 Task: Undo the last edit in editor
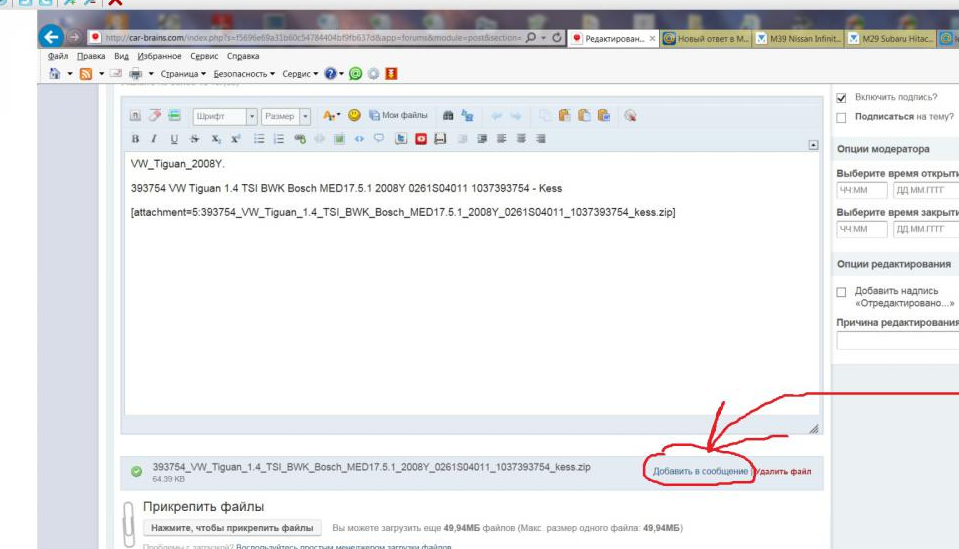pos(497,116)
